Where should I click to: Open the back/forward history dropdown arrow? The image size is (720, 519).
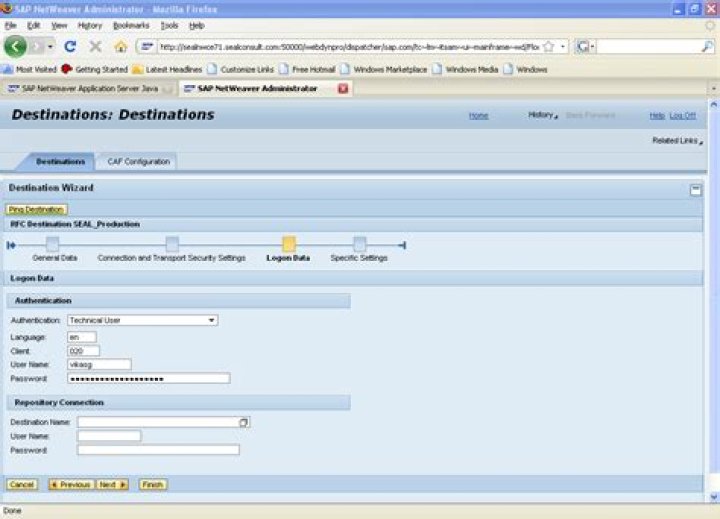point(50,46)
